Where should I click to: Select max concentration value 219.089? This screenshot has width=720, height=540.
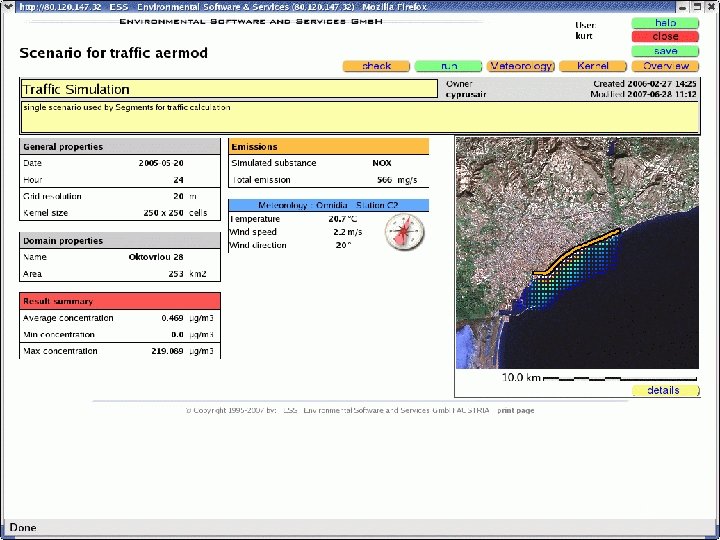click(168, 351)
